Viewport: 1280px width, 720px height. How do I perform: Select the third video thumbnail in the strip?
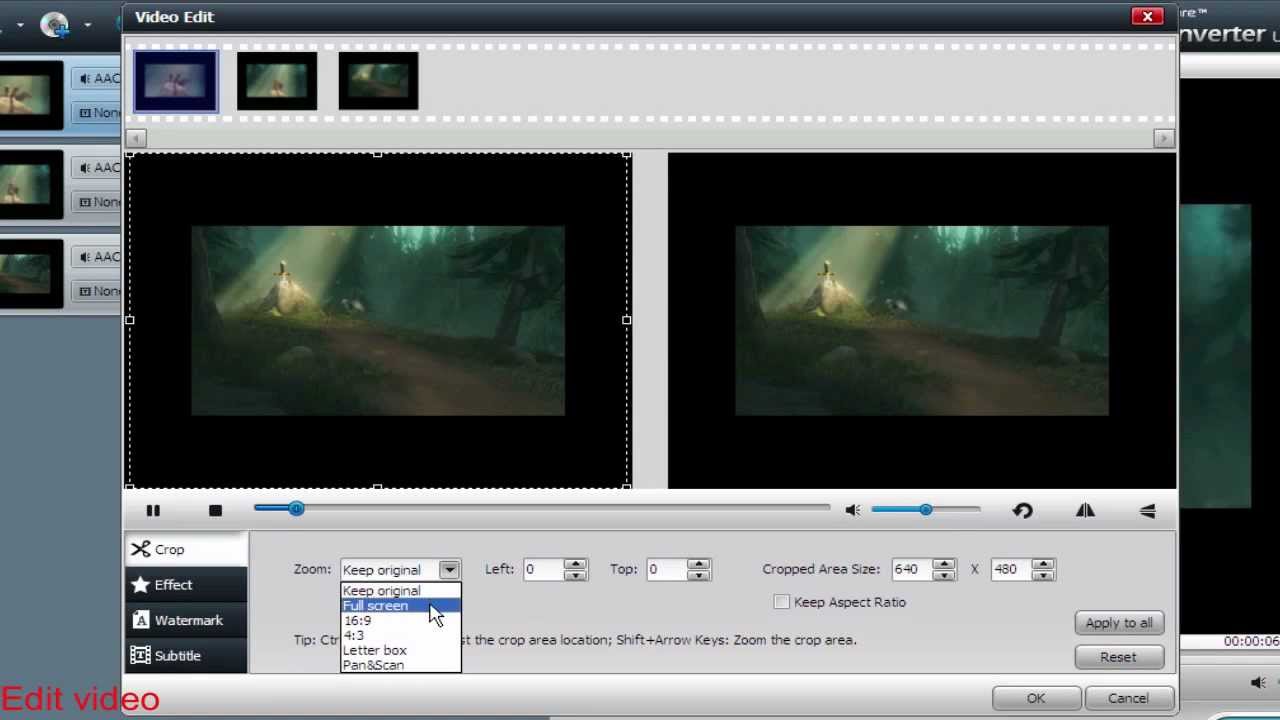[x=378, y=80]
